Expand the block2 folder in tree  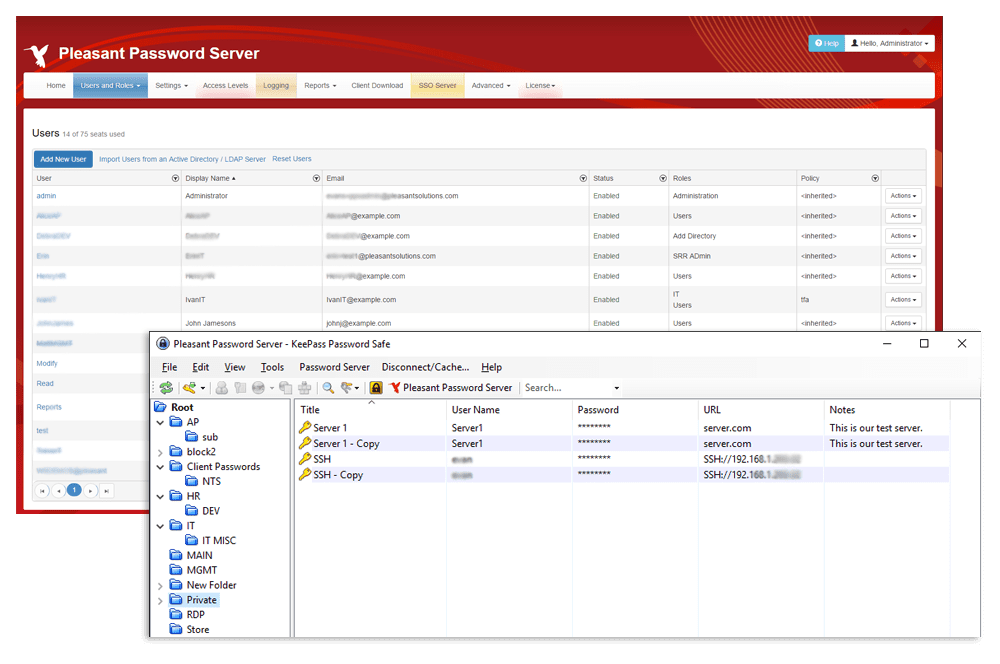coord(160,452)
